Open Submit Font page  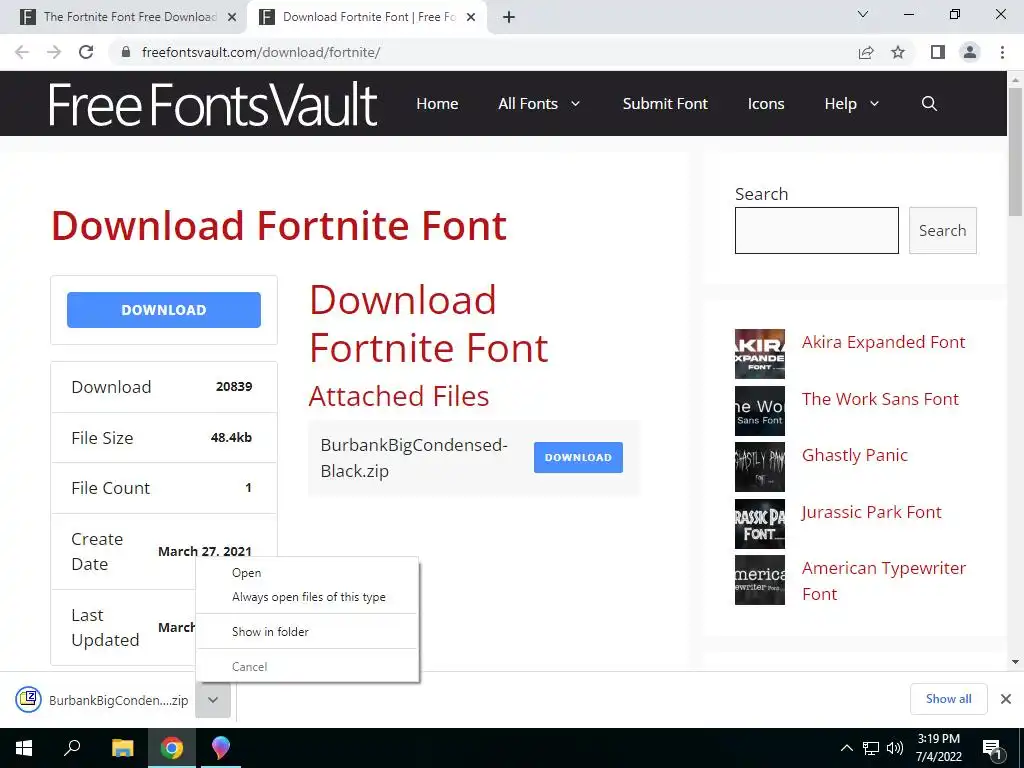tap(665, 103)
